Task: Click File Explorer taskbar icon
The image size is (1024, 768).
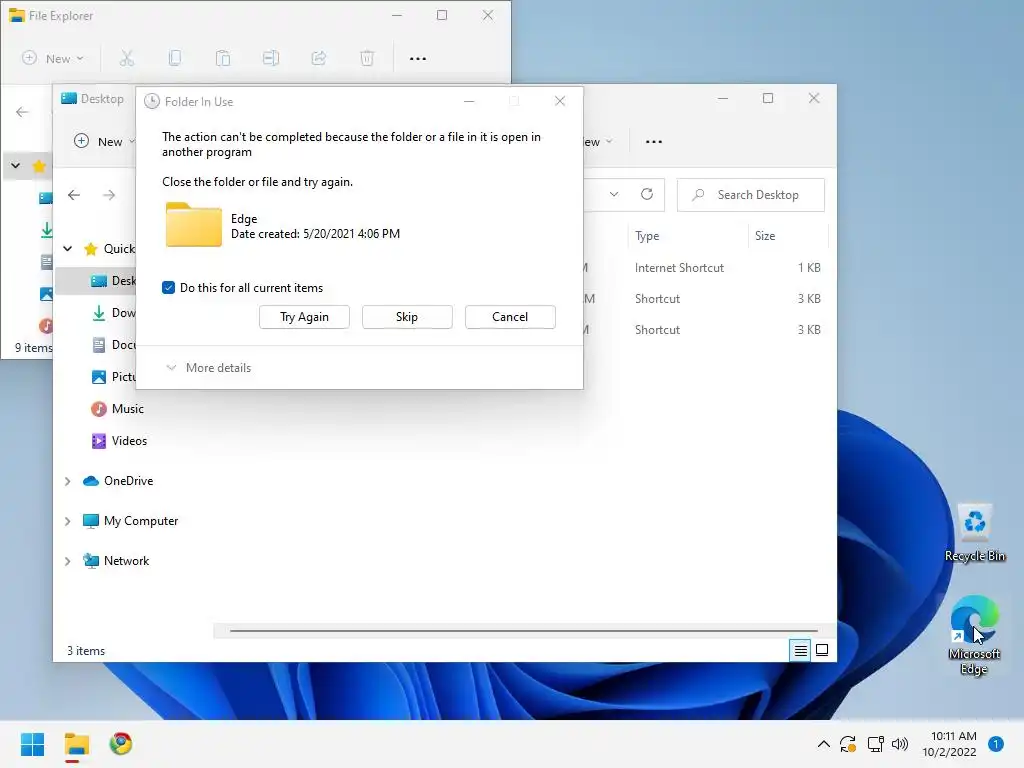Action: 76,744
